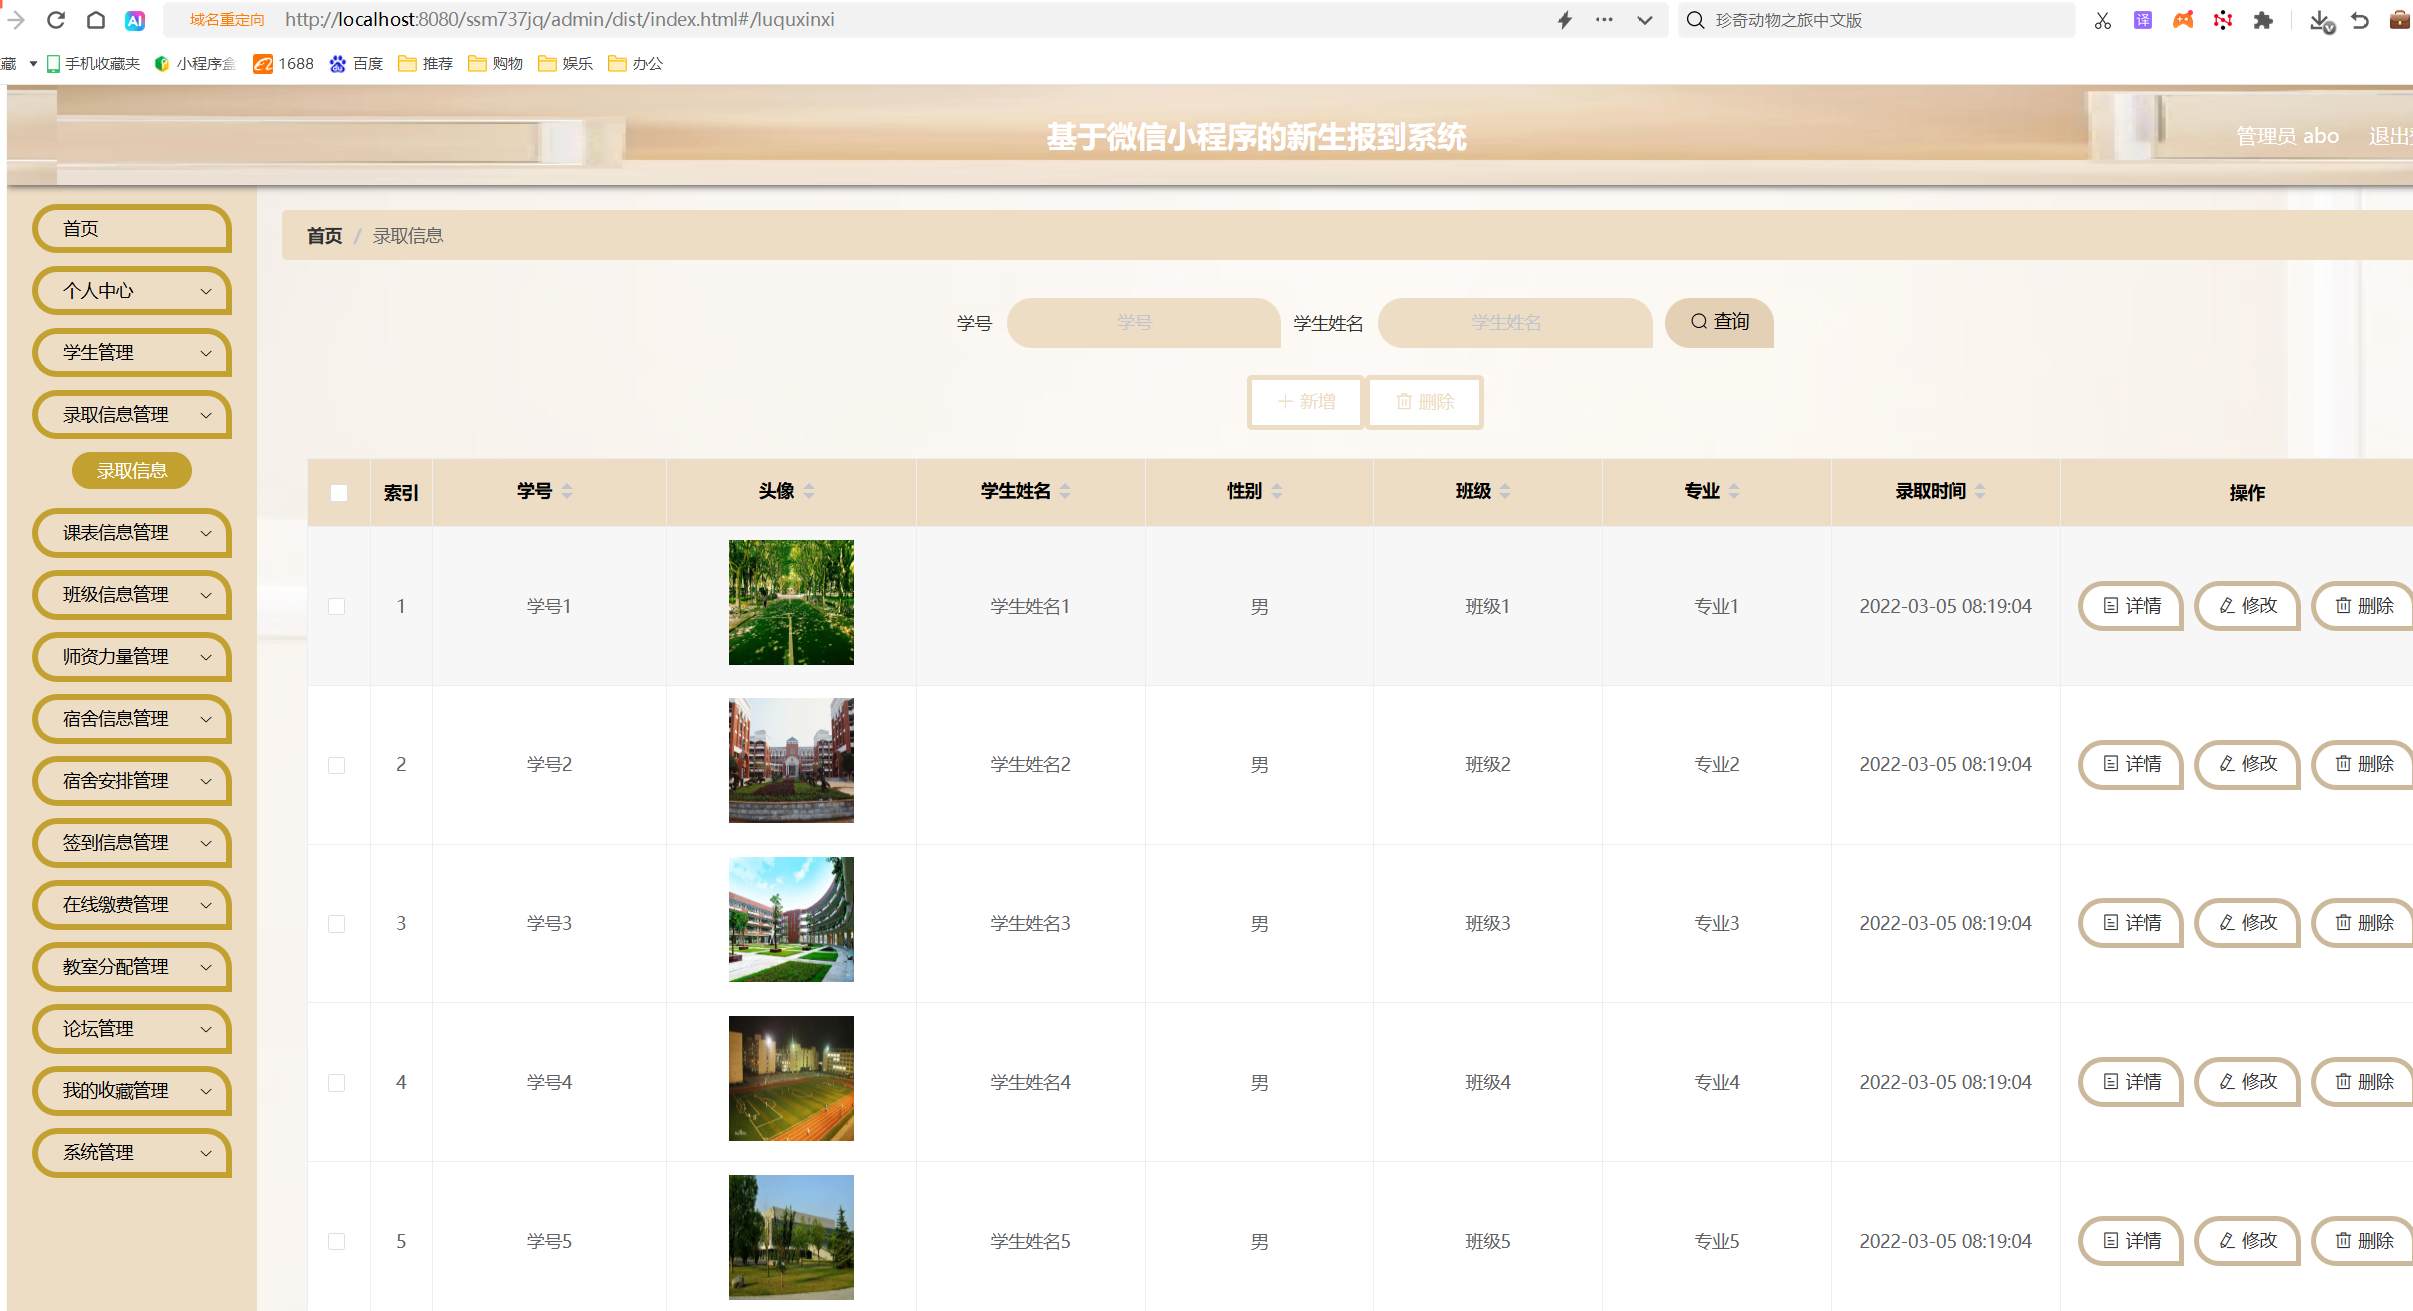Viewport: 2413px width, 1311px height.
Task: Open the 推荐 bookmark folder
Action: 425,64
